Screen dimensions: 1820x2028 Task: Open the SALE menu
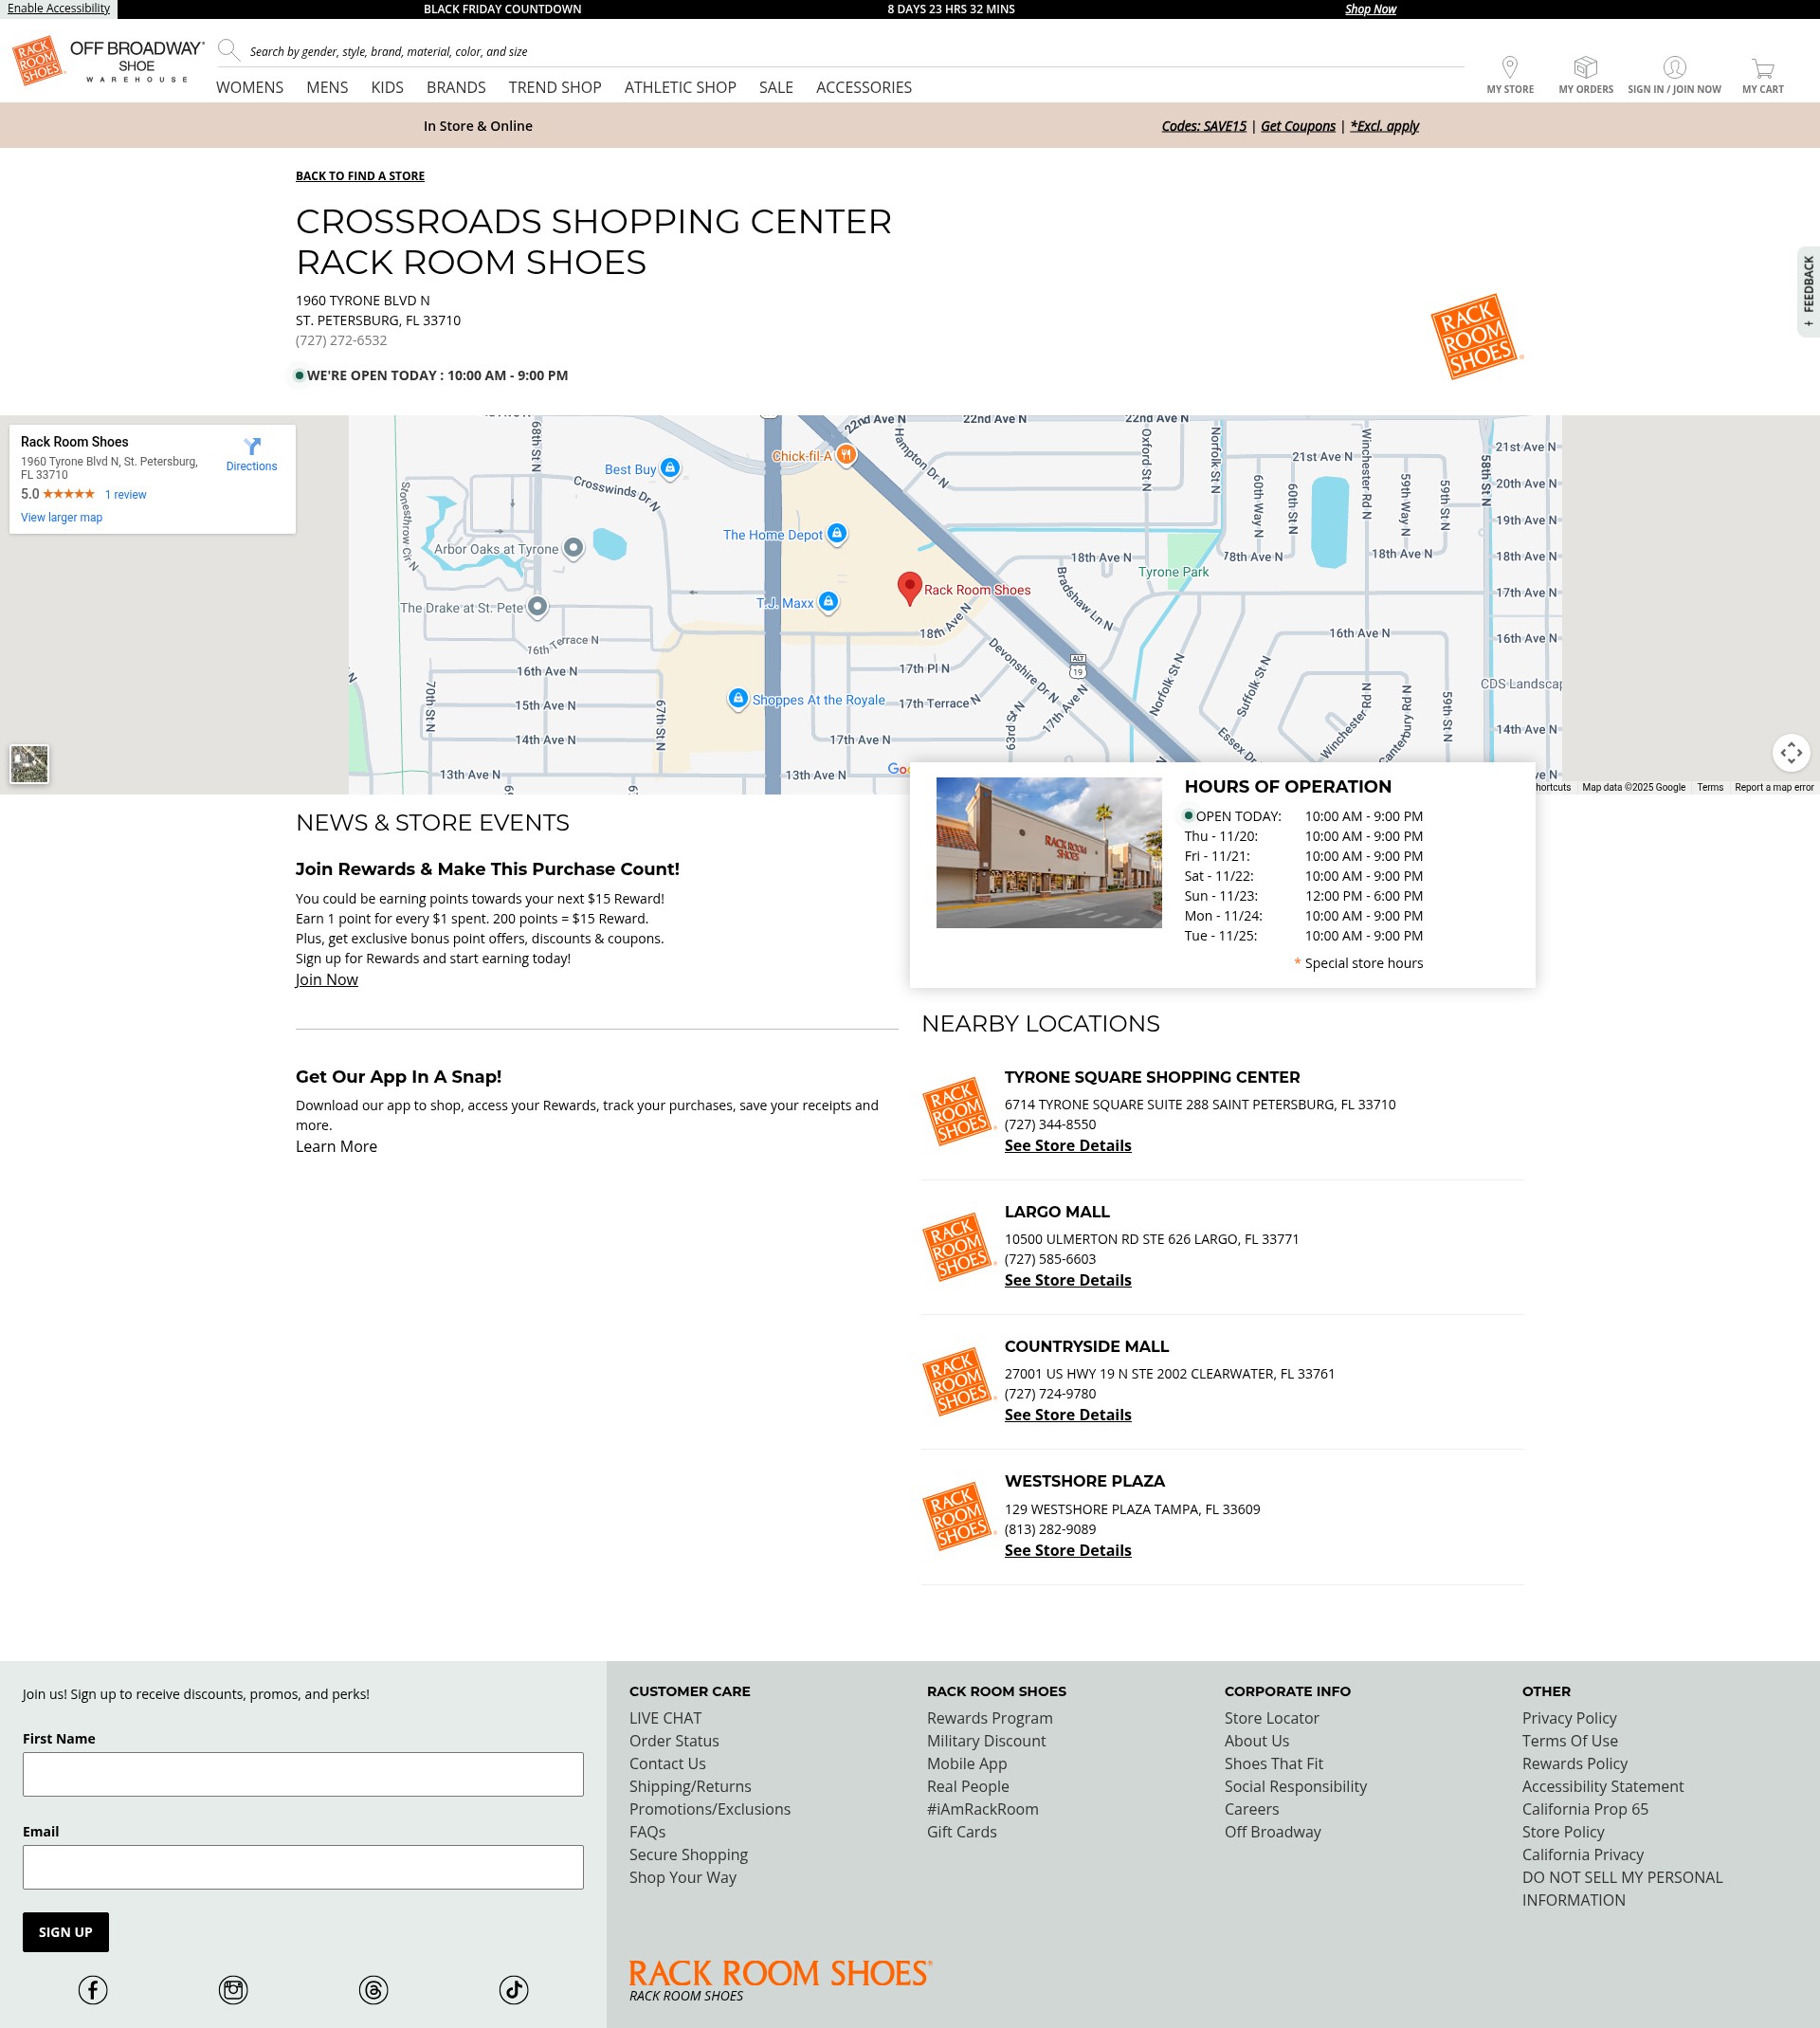[776, 87]
